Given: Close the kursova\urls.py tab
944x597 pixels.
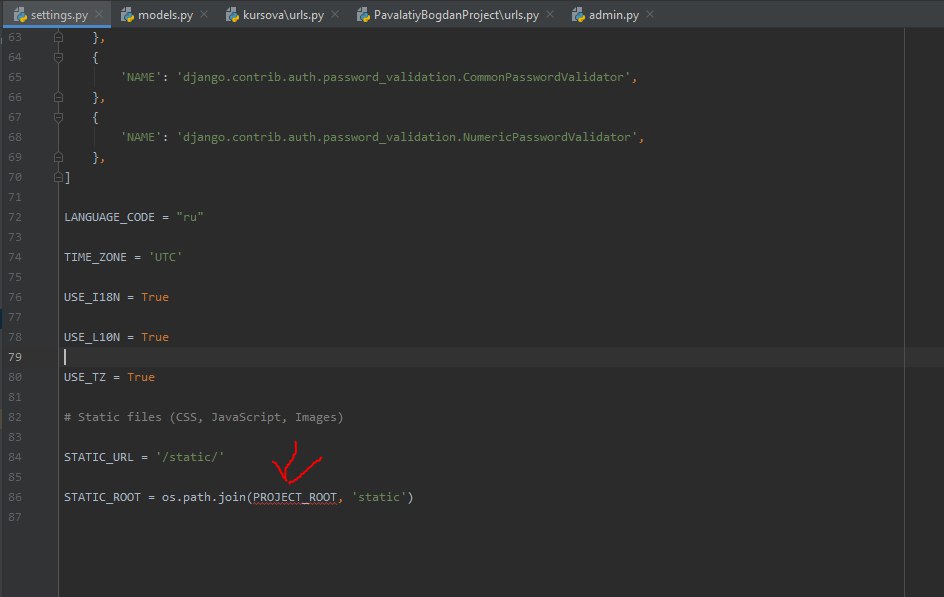Looking at the screenshot, I should pos(335,14).
